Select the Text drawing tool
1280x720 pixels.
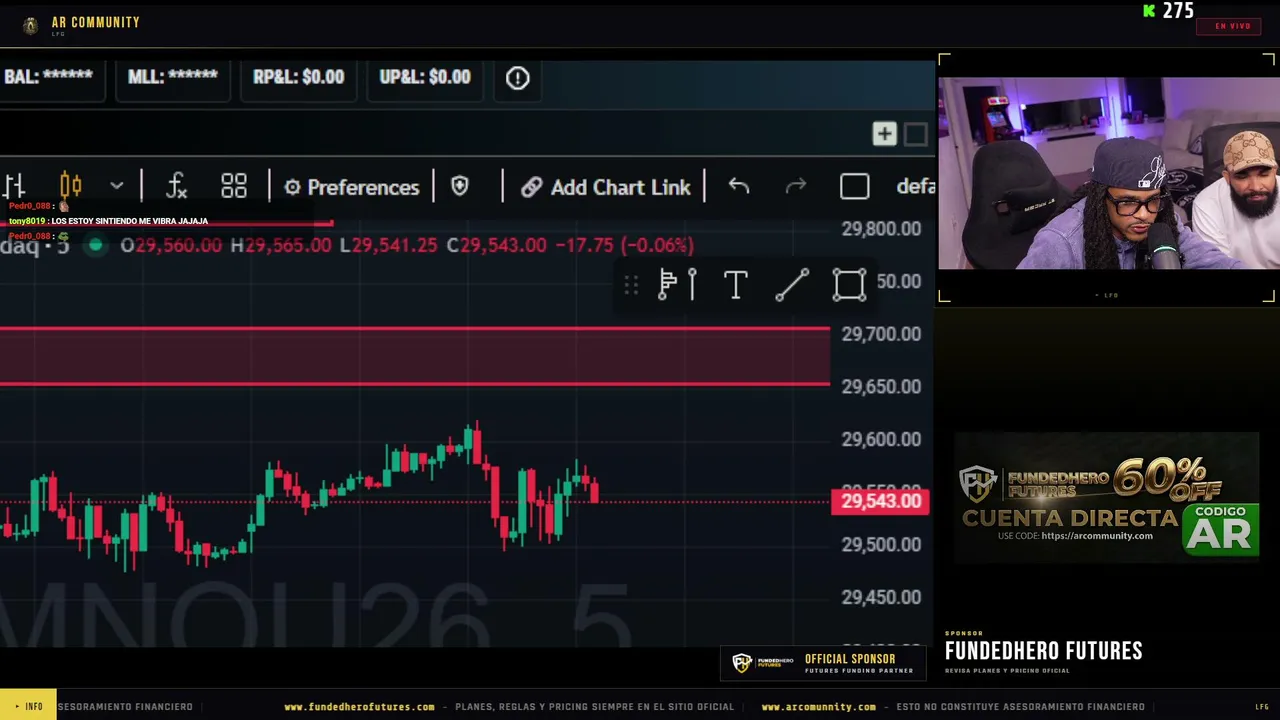pos(736,285)
